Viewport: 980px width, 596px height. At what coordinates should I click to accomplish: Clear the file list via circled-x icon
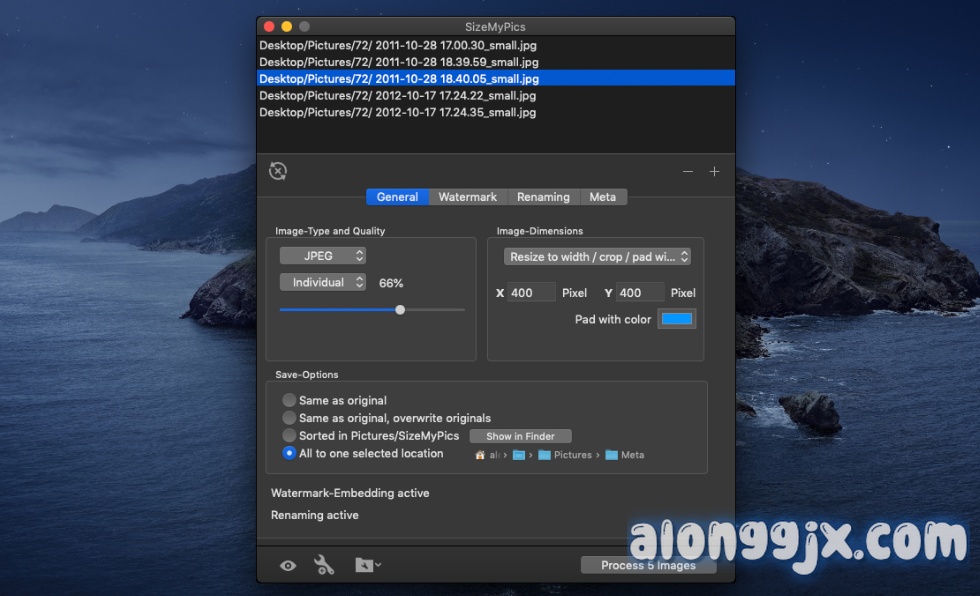[277, 171]
